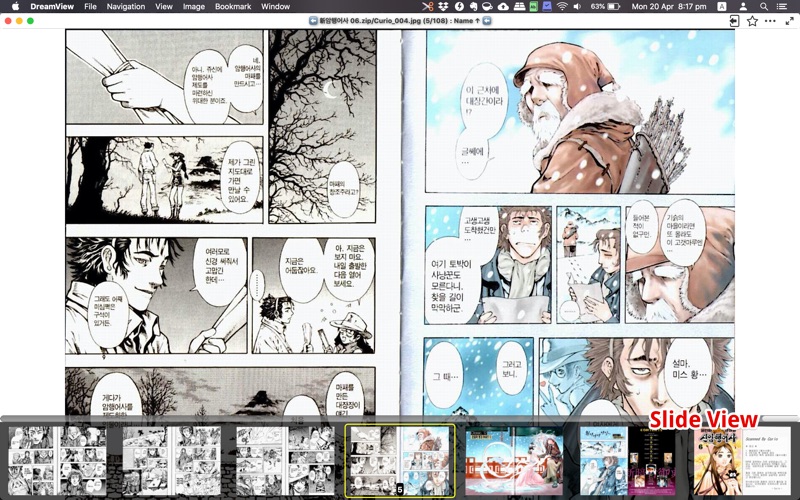Screen dimensions: 800x500
Task: Open the volume control in menu bar
Action: 577,7
